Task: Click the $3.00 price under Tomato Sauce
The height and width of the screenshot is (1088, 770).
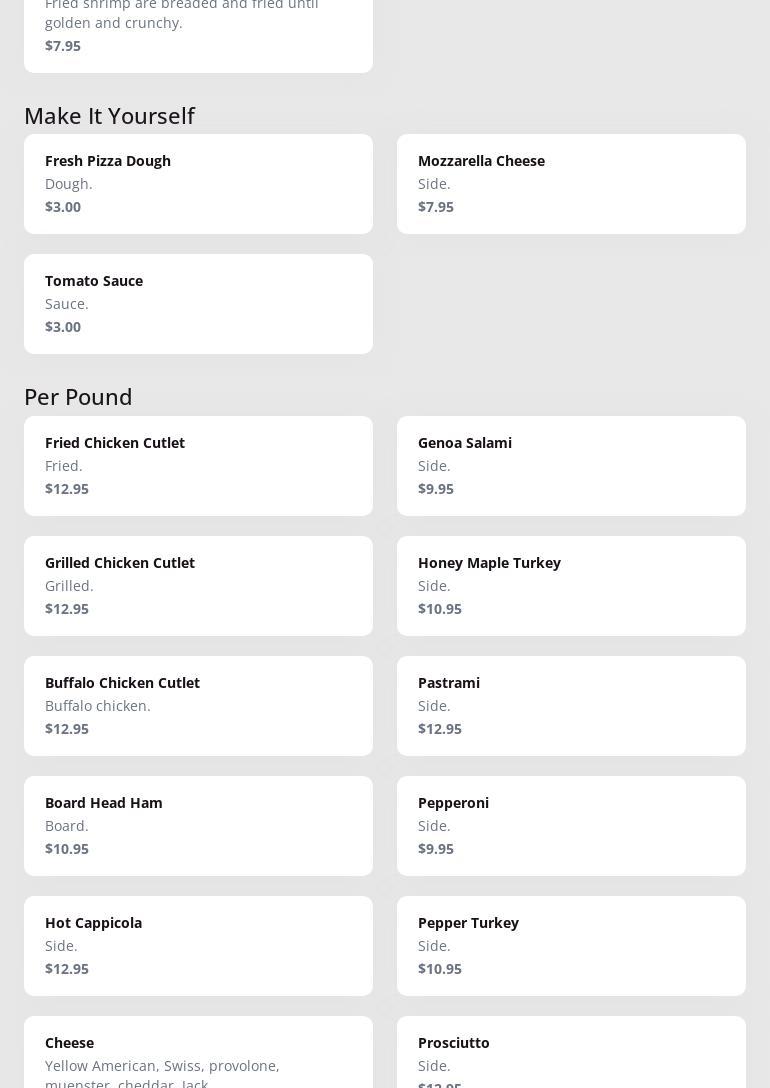Action: point(63,327)
